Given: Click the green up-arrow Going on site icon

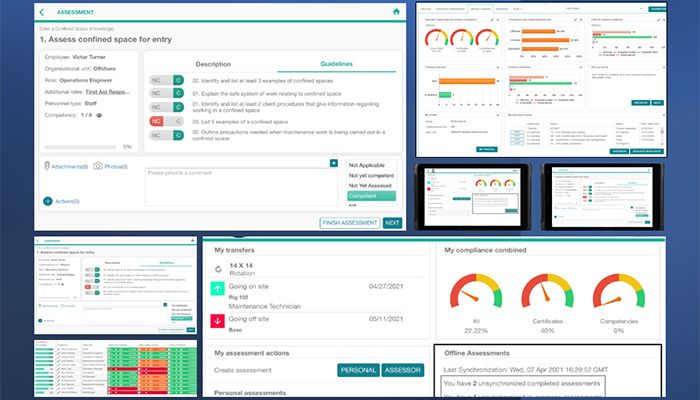Looking at the screenshot, I should pos(217,288).
